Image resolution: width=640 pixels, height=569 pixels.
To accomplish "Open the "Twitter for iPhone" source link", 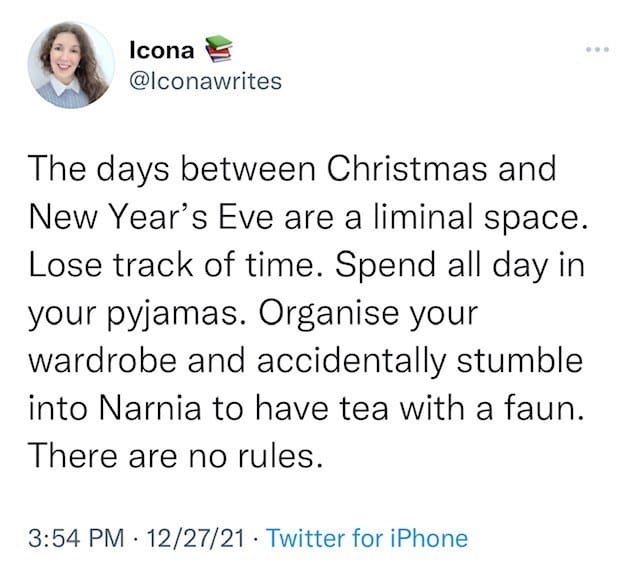I will point(369,538).
